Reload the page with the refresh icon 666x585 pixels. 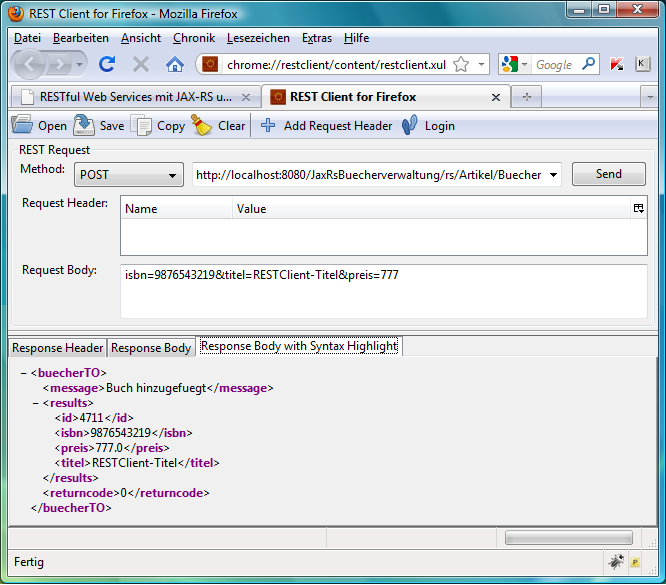pos(107,64)
